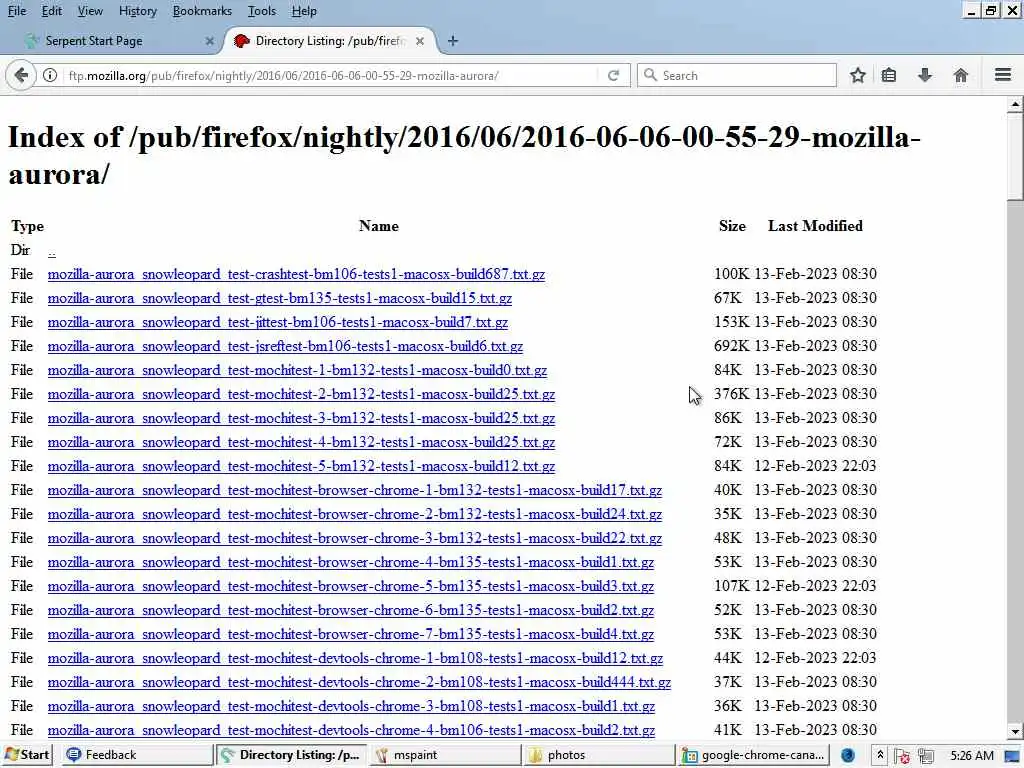This screenshot has width=1024, height=768.
Task: Open mochitest-browser-chrome-5 build3 link
Action: pyautogui.click(x=351, y=586)
